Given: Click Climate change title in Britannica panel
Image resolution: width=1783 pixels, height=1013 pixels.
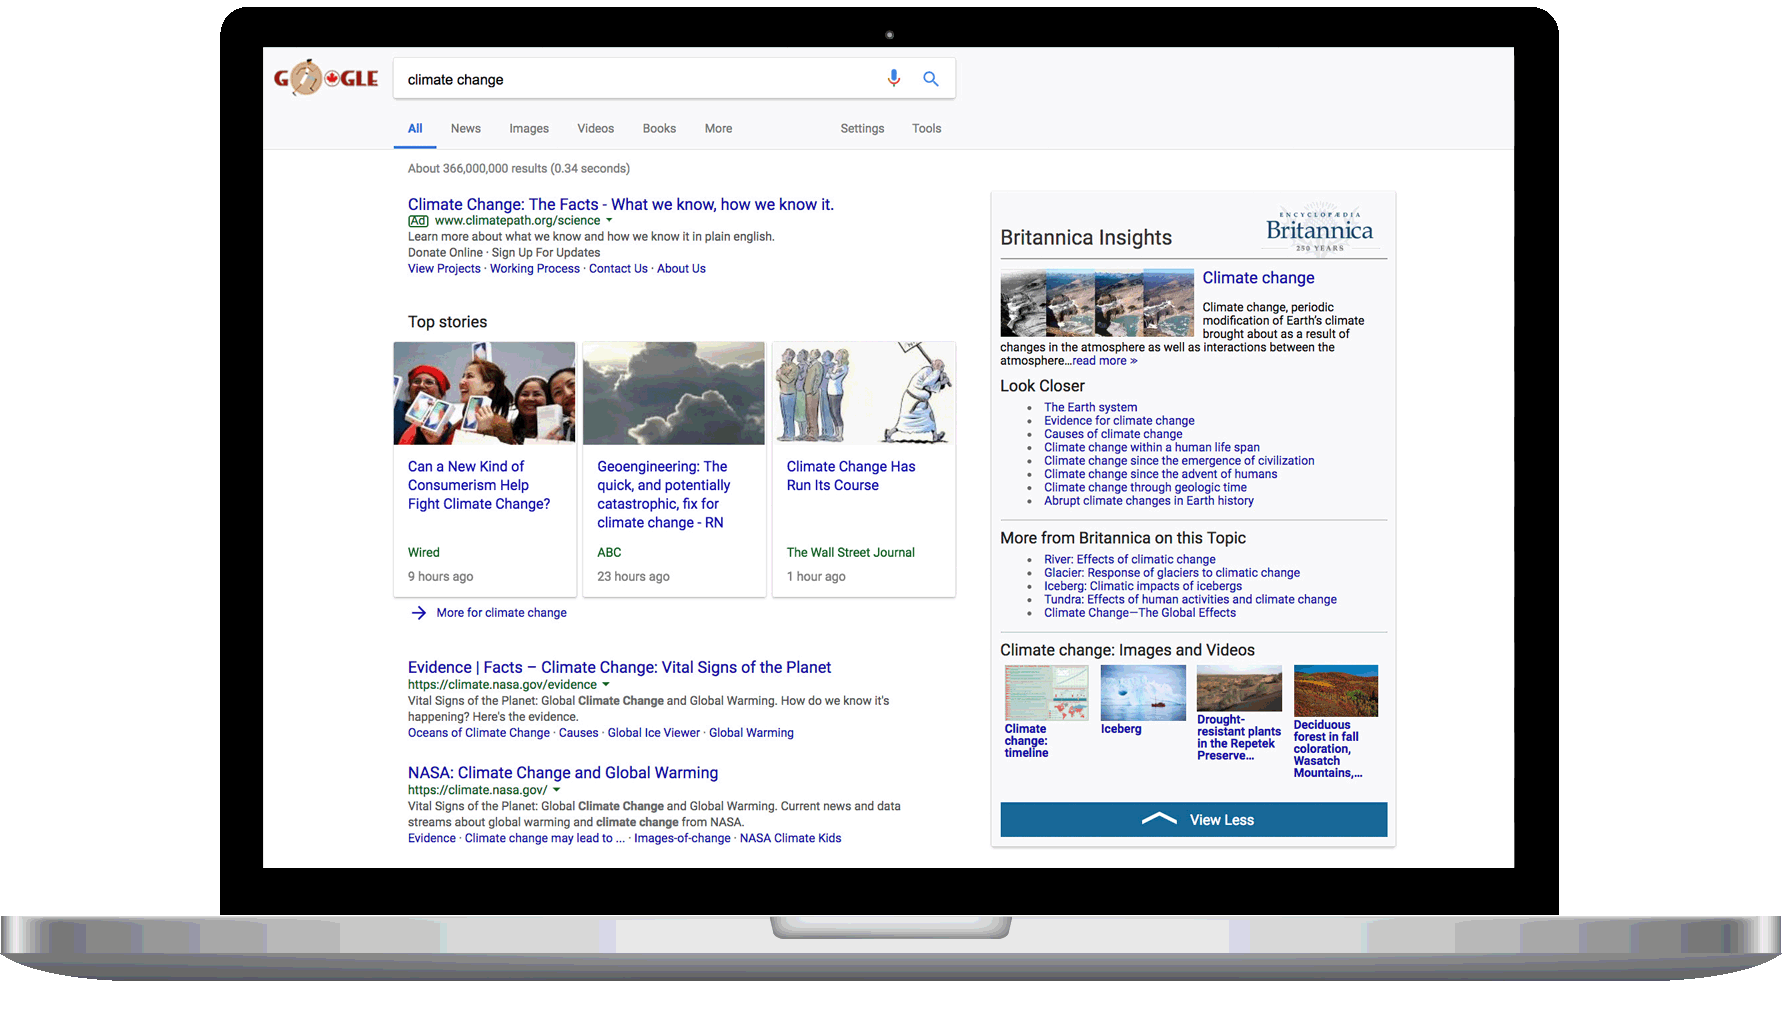Looking at the screenshot, I should [x=1258, y=278].
